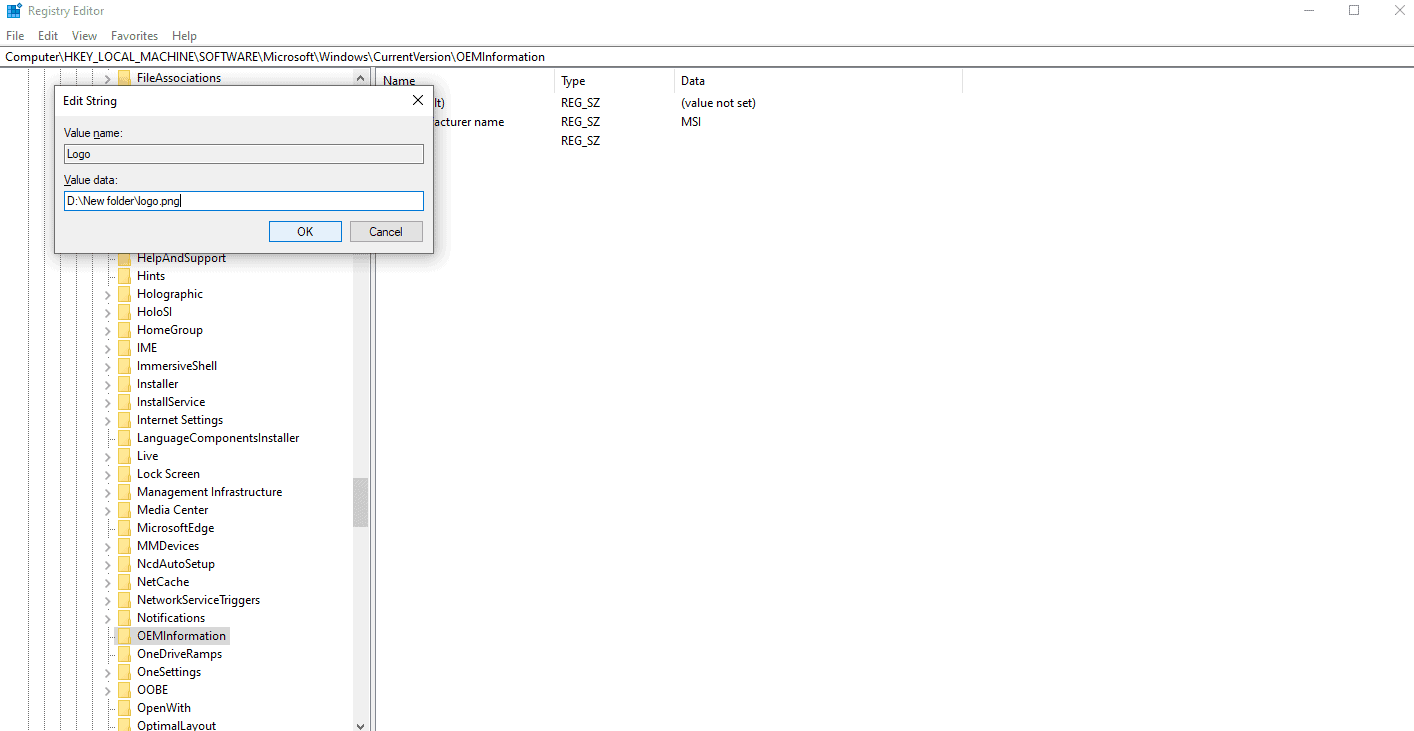Cancel the Edit String dialog

click(x=386, y=232)
